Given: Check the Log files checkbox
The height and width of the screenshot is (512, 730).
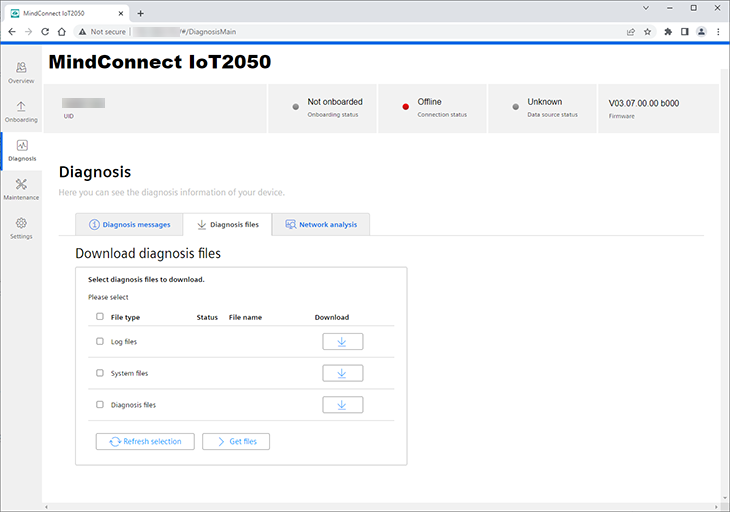Looking at the screenshot, I should point(100,341).
